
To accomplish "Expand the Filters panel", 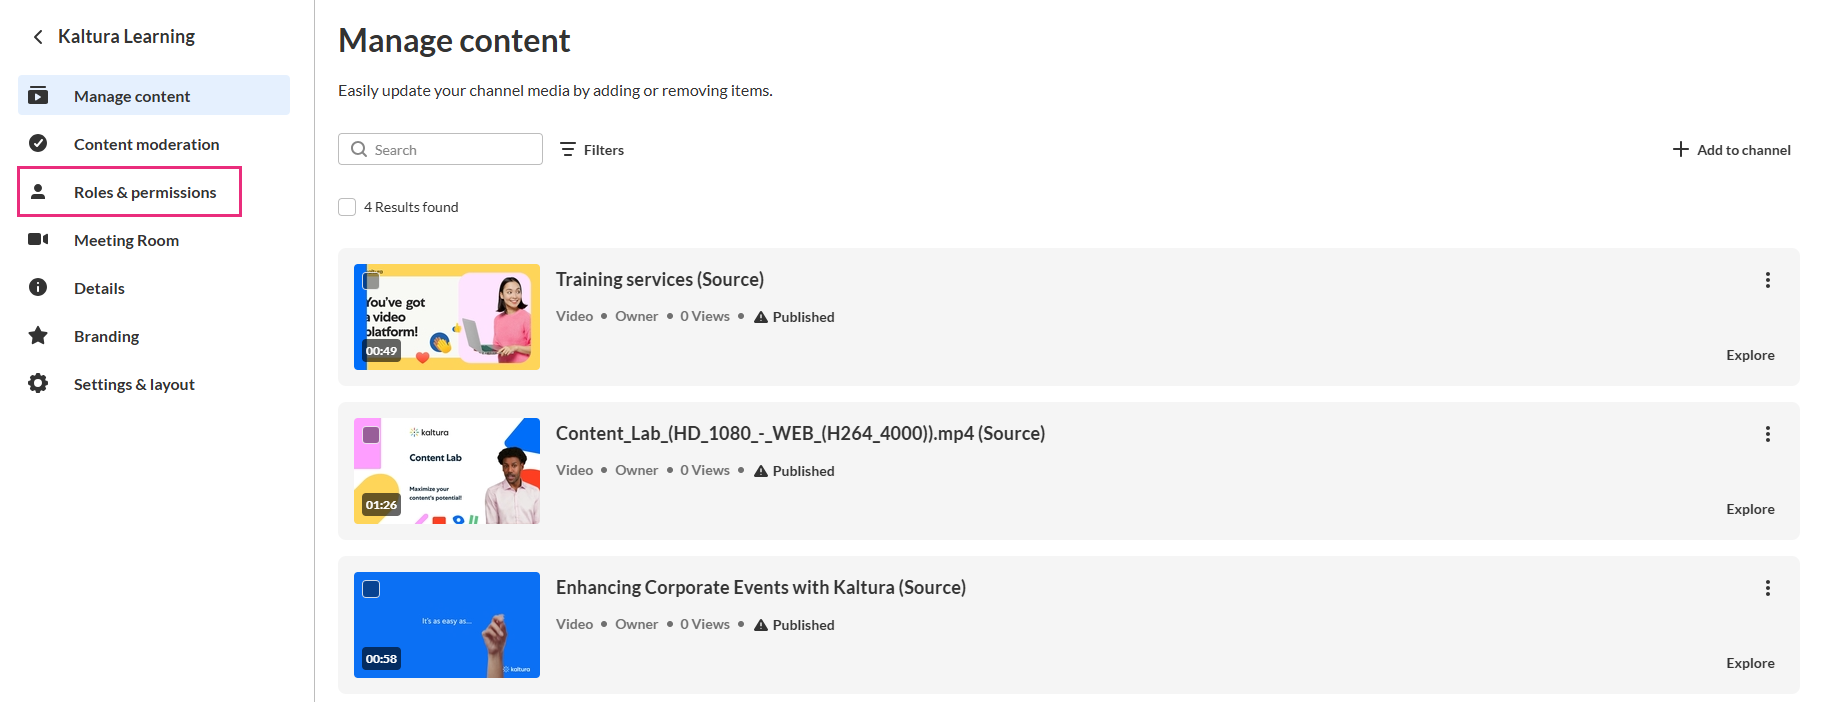I will [592, 149].
